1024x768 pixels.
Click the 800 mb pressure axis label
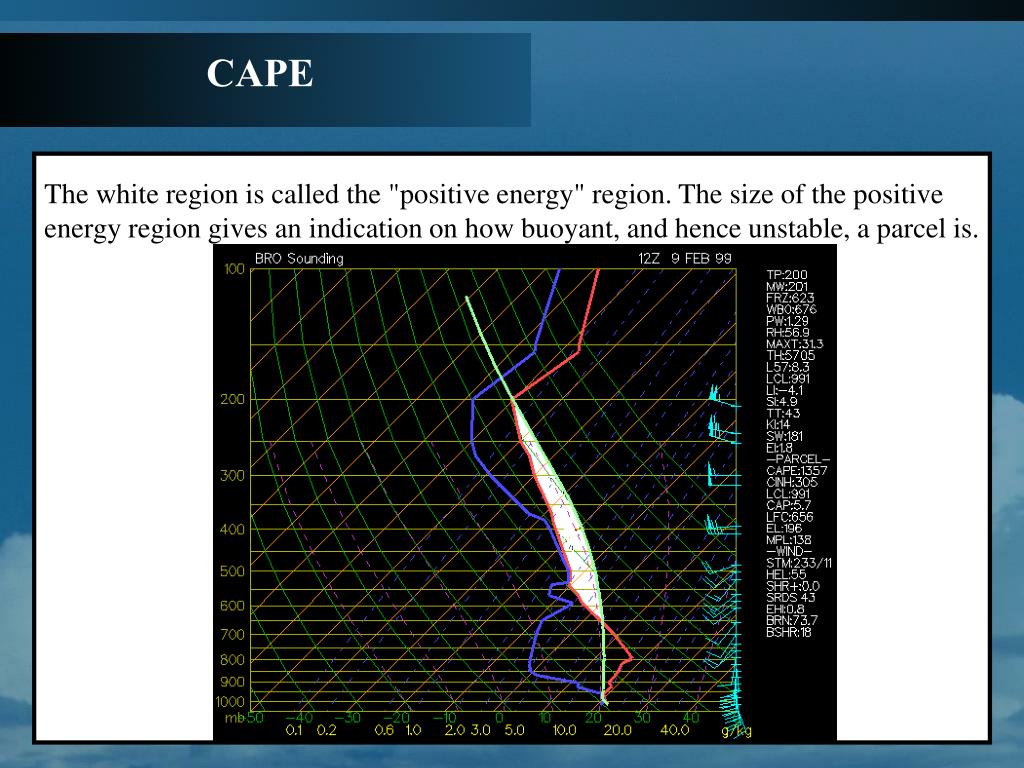(x=232, y=660)
